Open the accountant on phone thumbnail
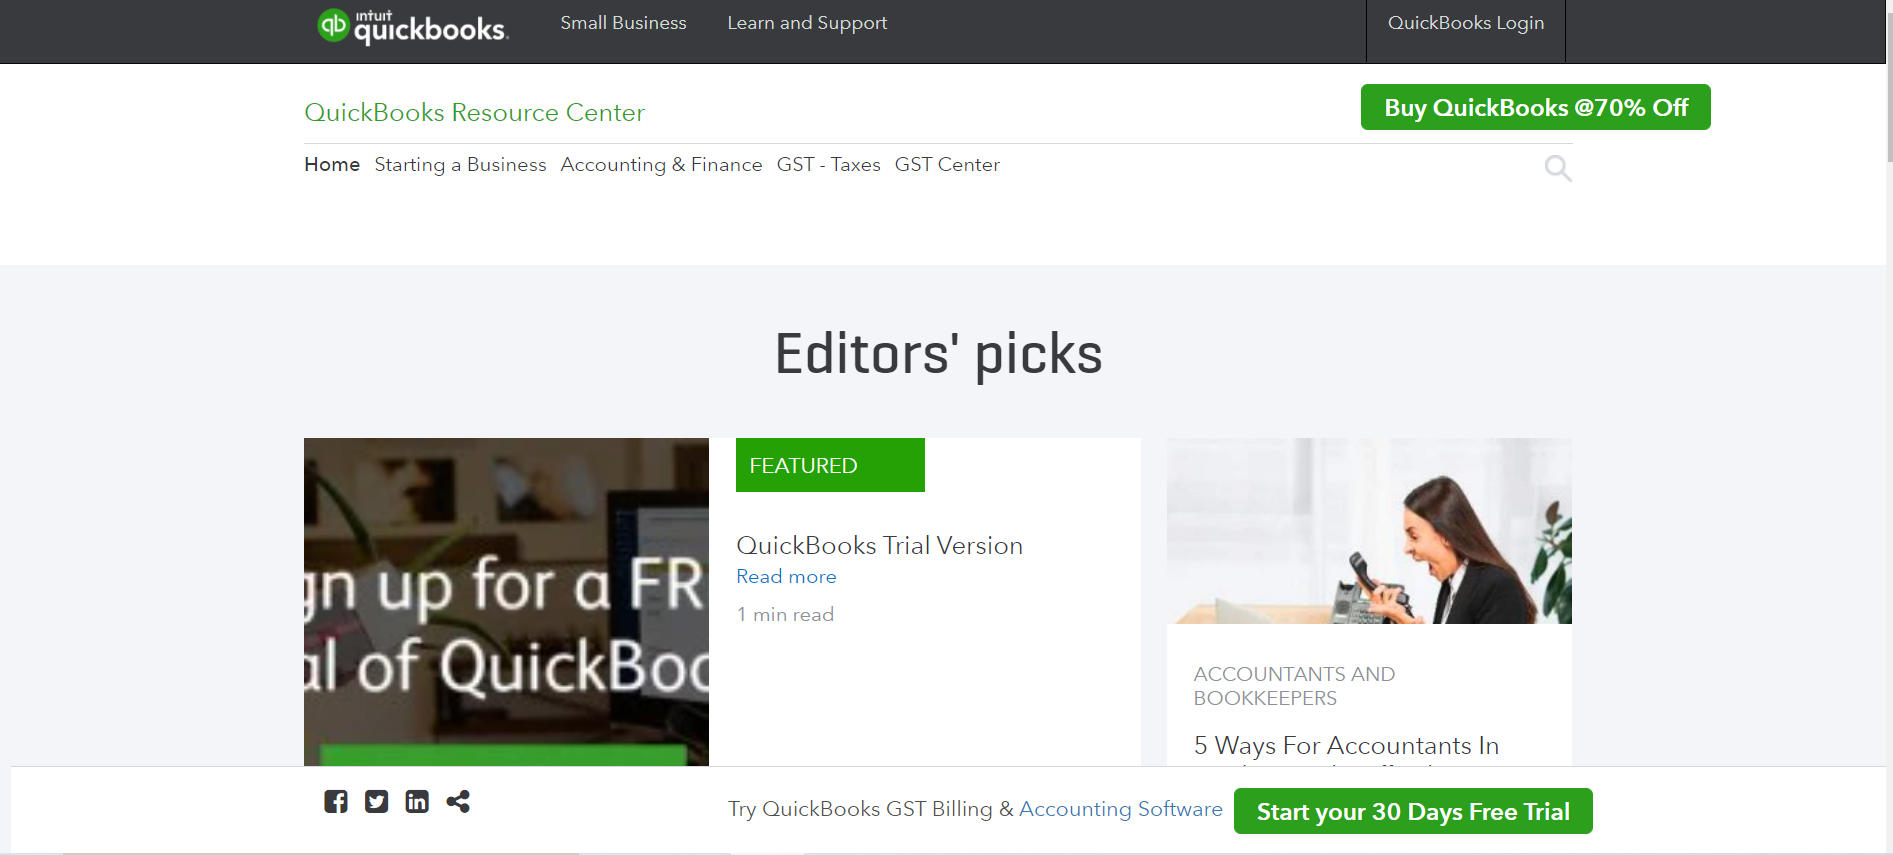1893x855 pixels. coord(1369,531)
